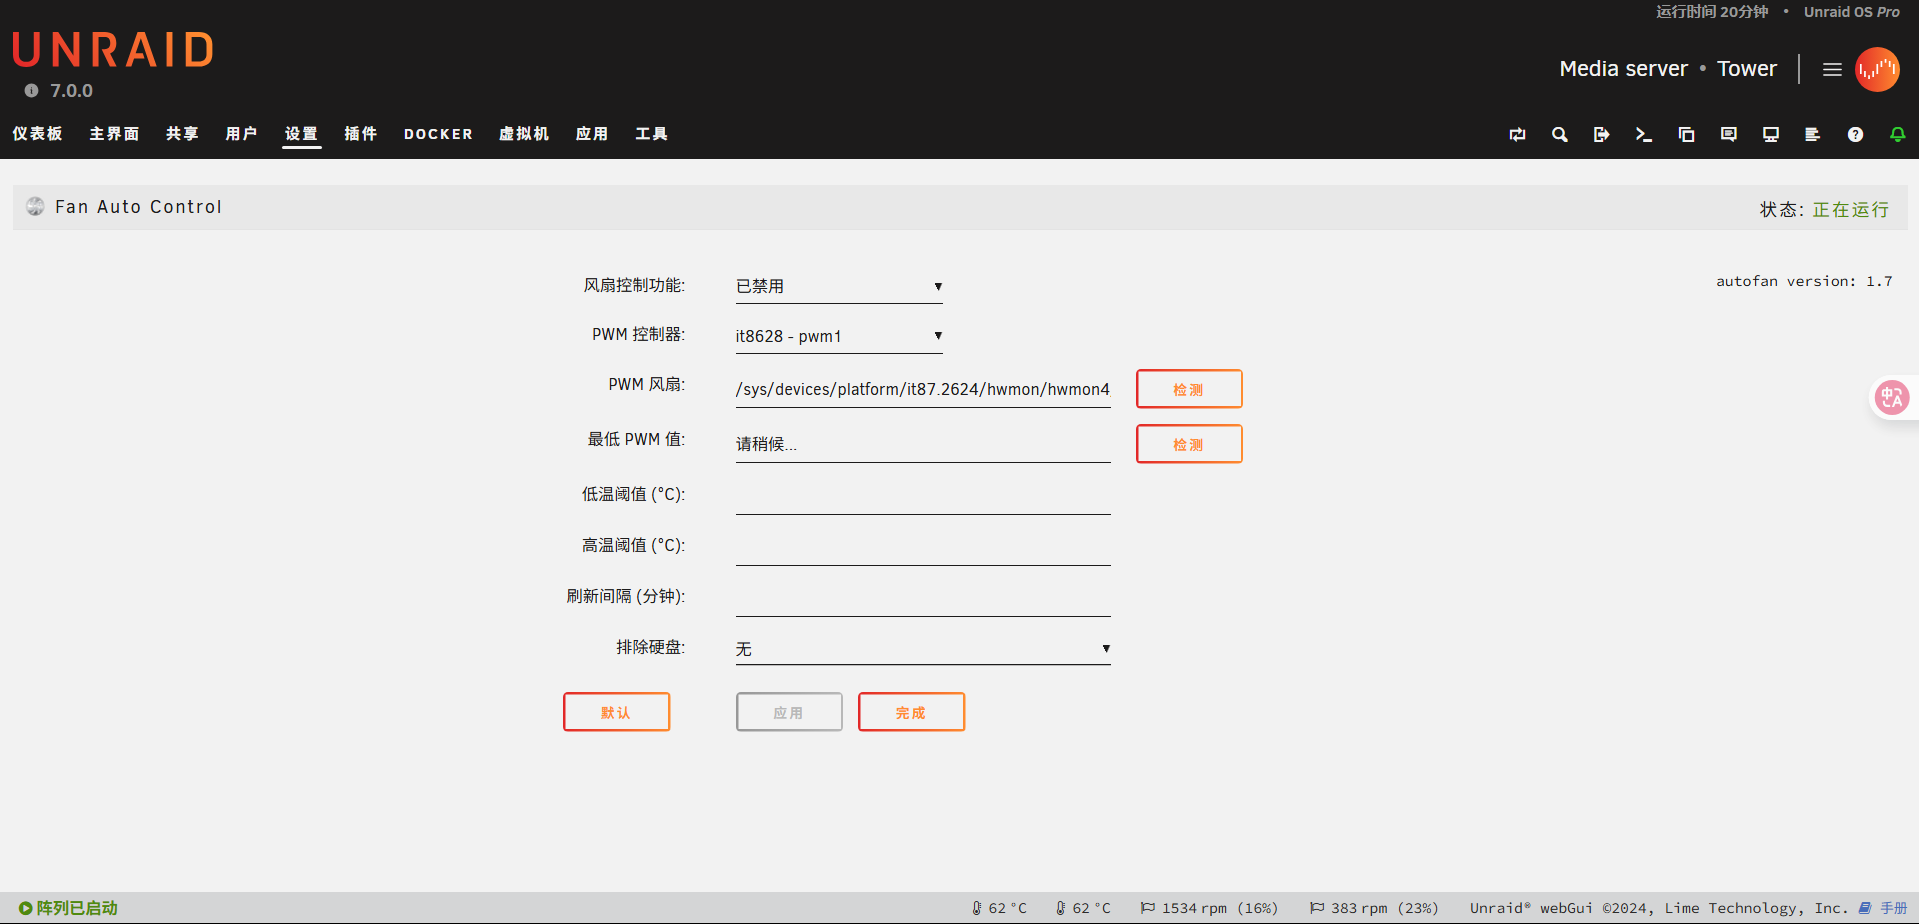Open the 共享 shares menu

pyautogui.click(x=182, y=134)
